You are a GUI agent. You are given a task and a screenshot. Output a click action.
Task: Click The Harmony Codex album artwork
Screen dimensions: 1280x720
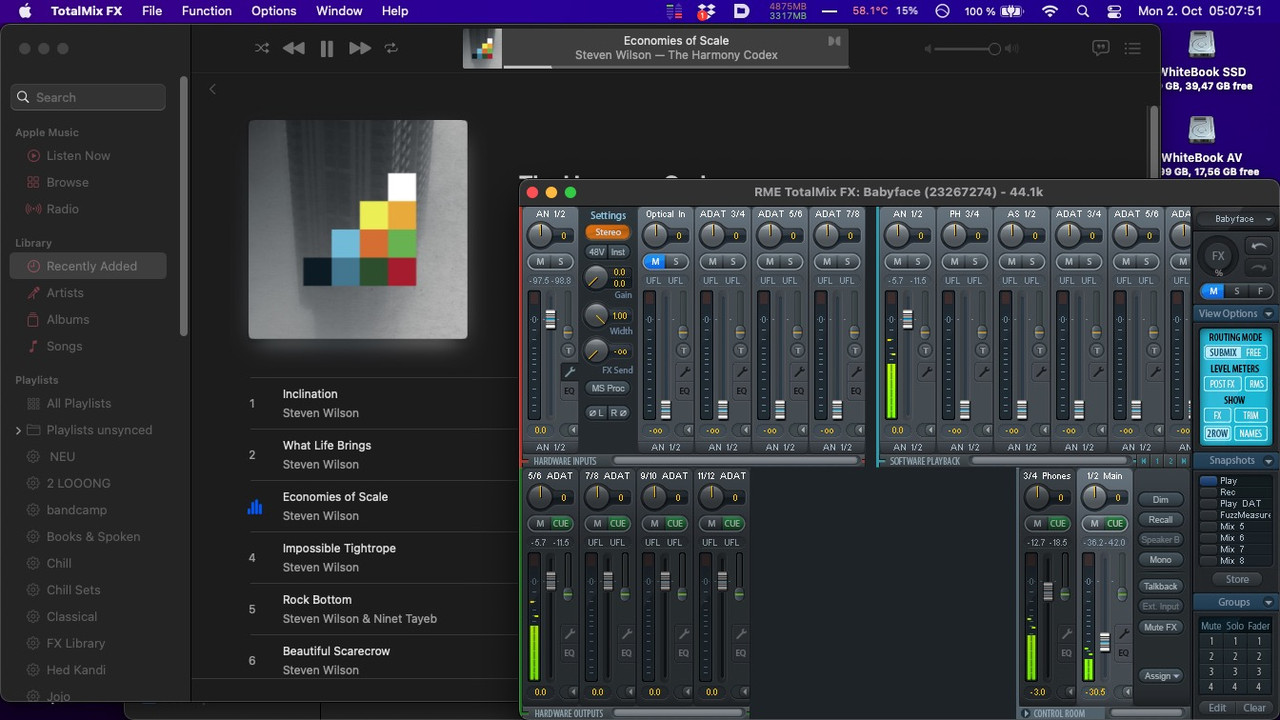[358, 229]
